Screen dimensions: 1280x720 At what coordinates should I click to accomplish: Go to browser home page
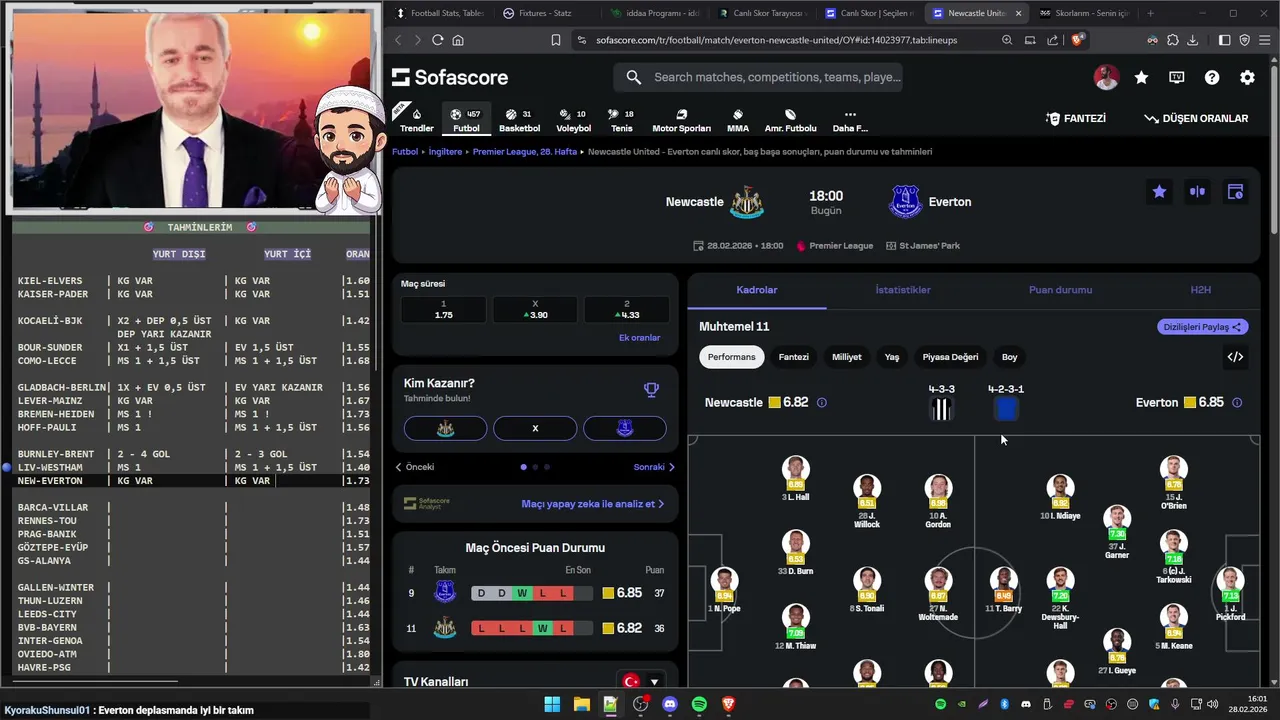click(x=458, y=40)
